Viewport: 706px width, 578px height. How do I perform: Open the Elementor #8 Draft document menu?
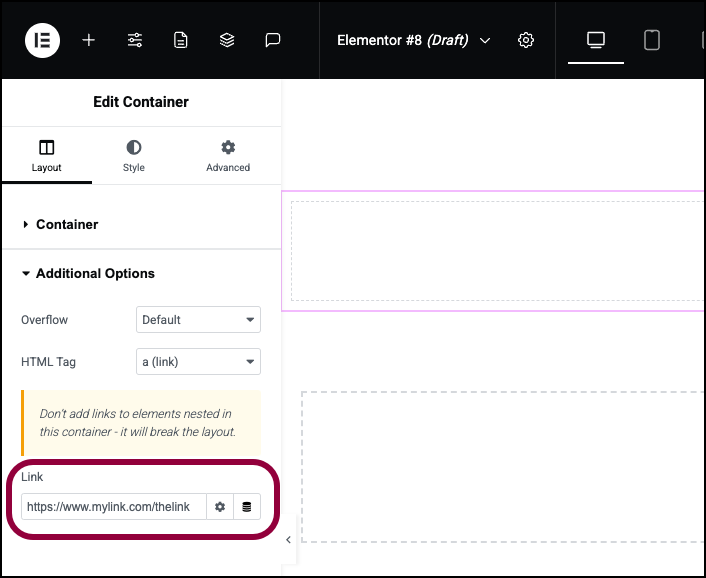[x=413, y=41]
